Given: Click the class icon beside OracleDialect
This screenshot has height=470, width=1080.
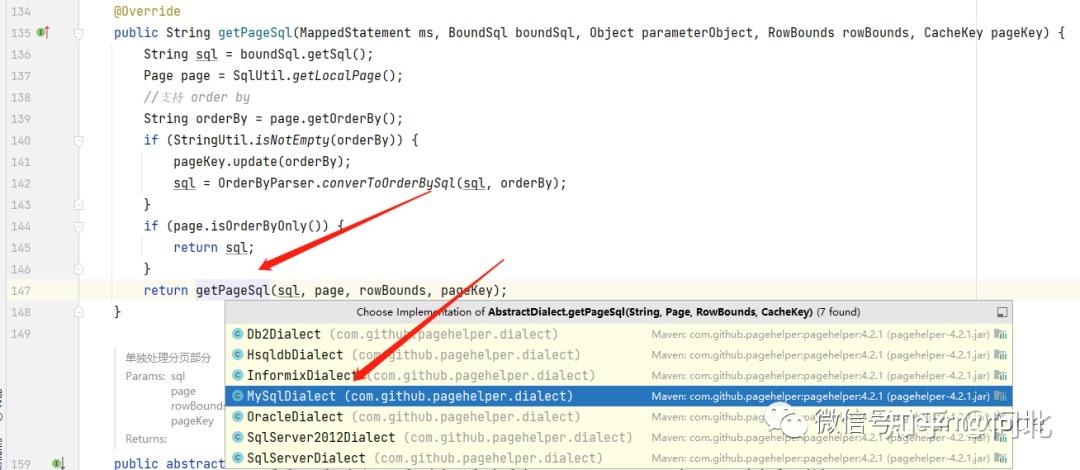Looking at the screenshot, I should click(238, 416).
